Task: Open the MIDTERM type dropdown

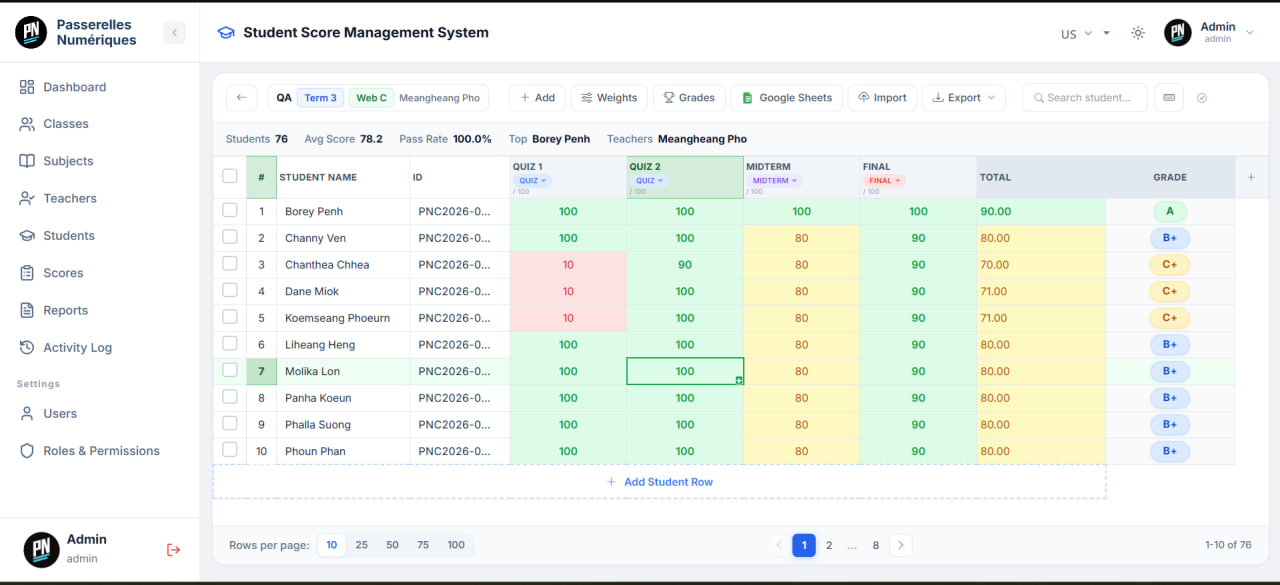Action: coord(775,181)
